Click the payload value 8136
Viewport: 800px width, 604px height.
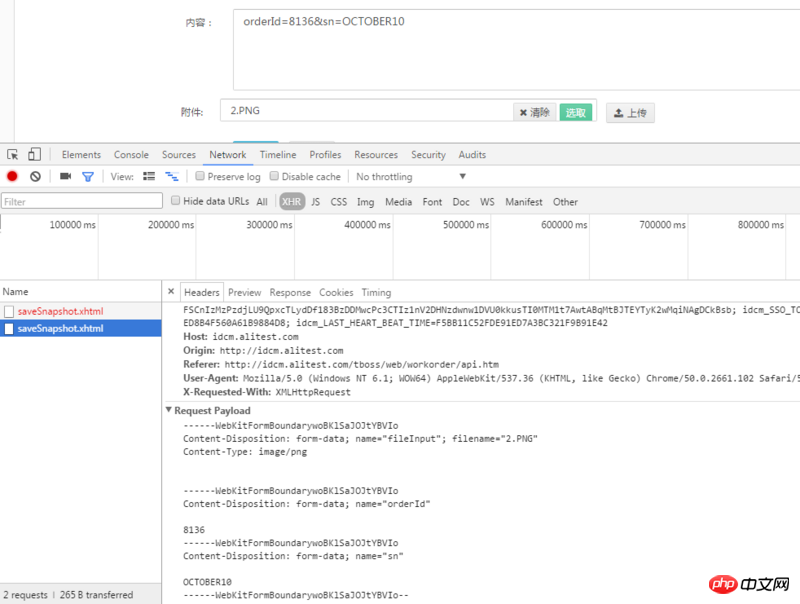pyautogui.click(x=194, y=530)
